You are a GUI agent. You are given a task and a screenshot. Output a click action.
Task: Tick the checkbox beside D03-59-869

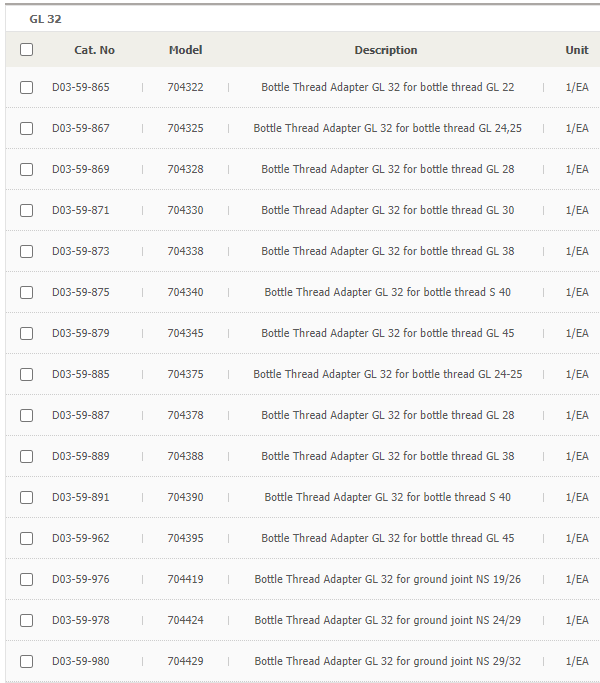tap(27, 169)
